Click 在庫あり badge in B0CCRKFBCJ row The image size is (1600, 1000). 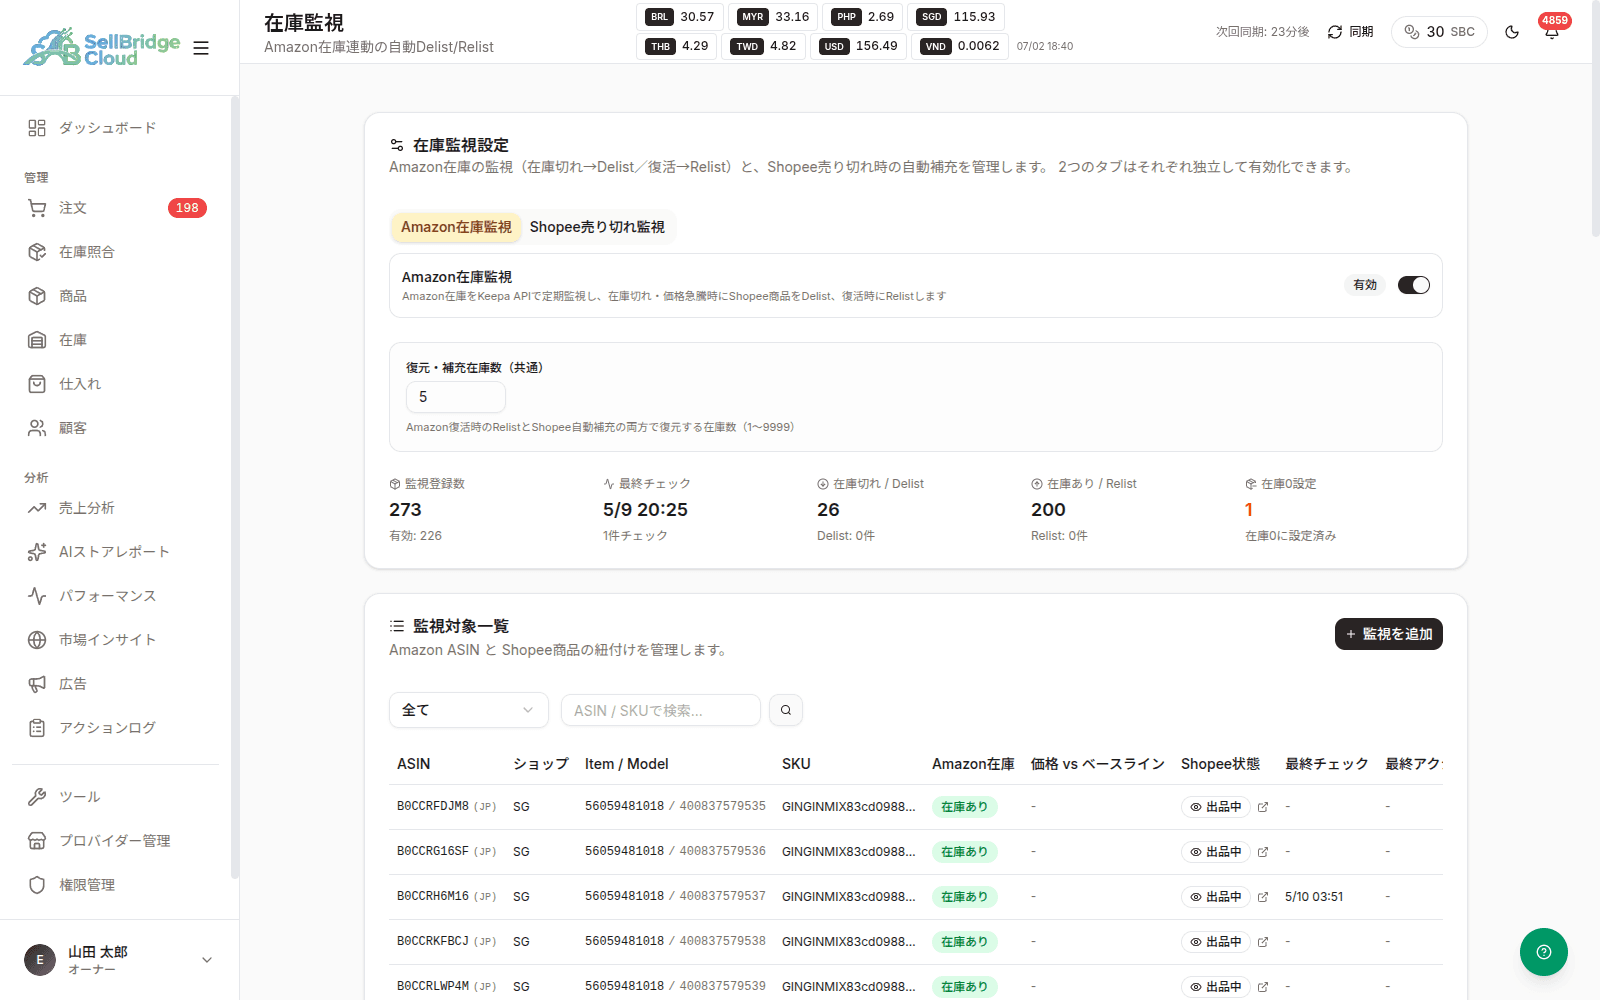[x=964, y=942]
